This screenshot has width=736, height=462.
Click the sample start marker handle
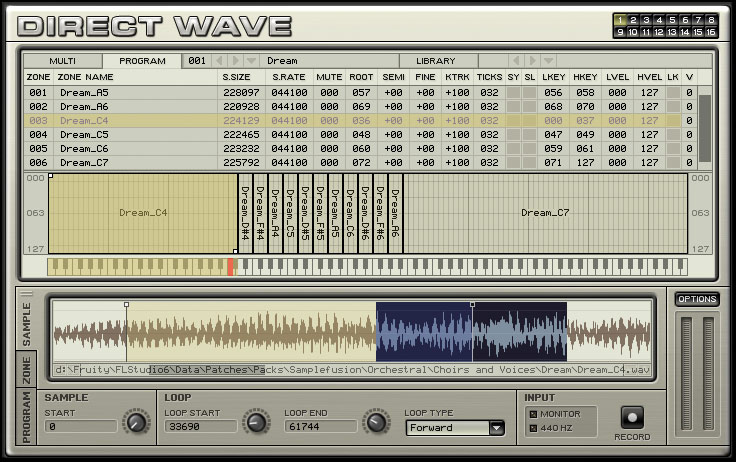[126, 305]
